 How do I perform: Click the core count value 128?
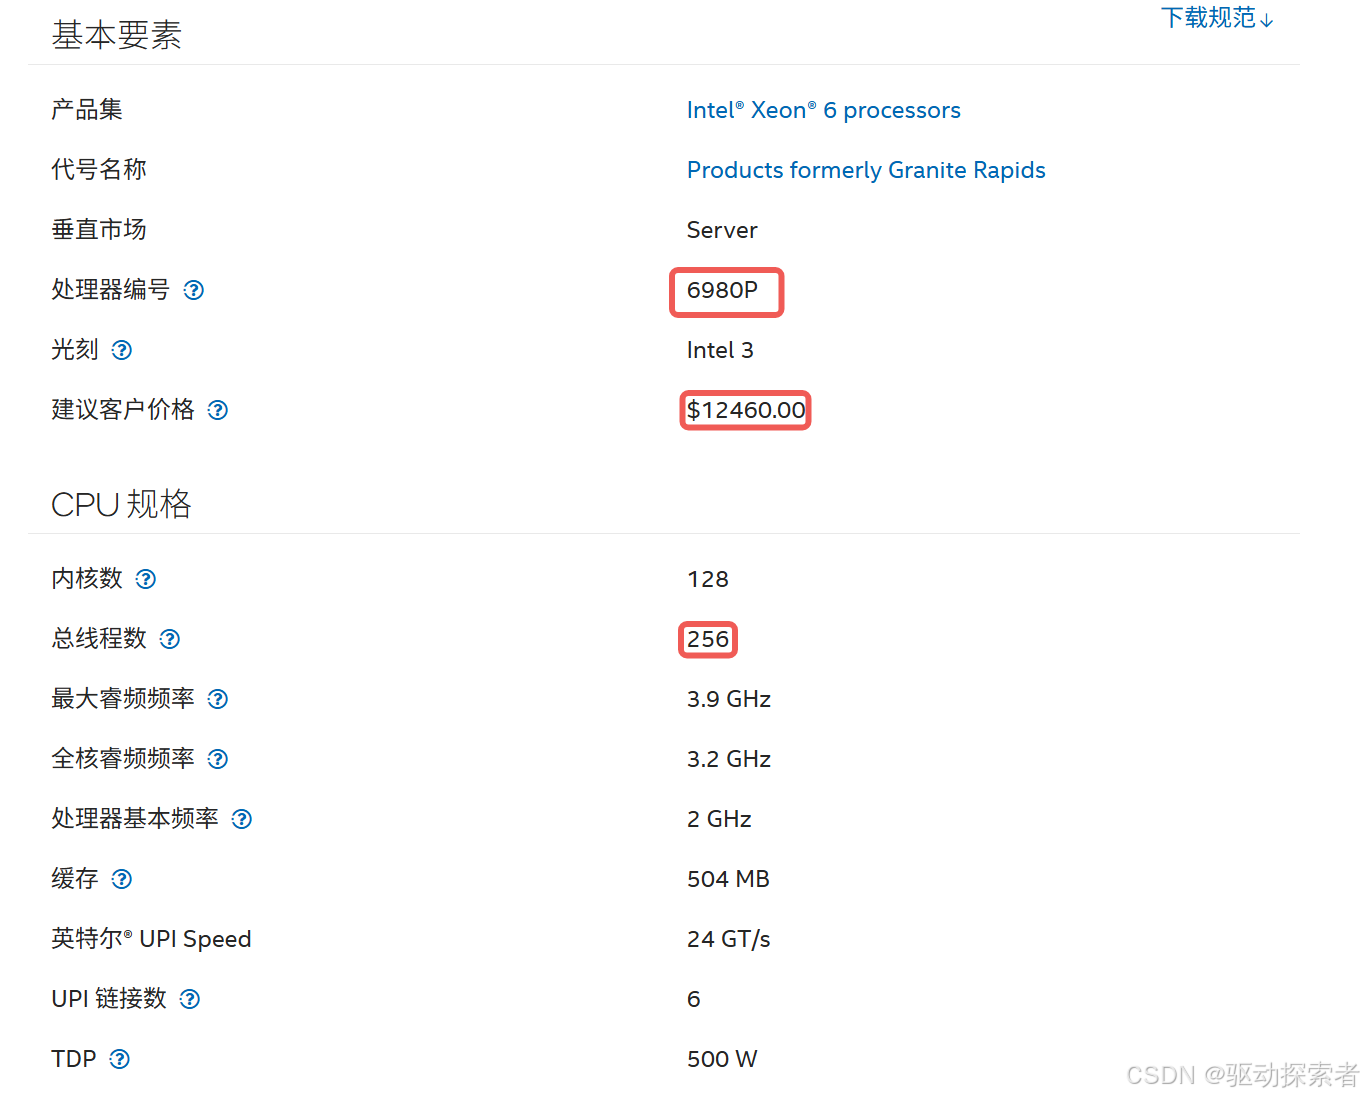click(708, 579)
